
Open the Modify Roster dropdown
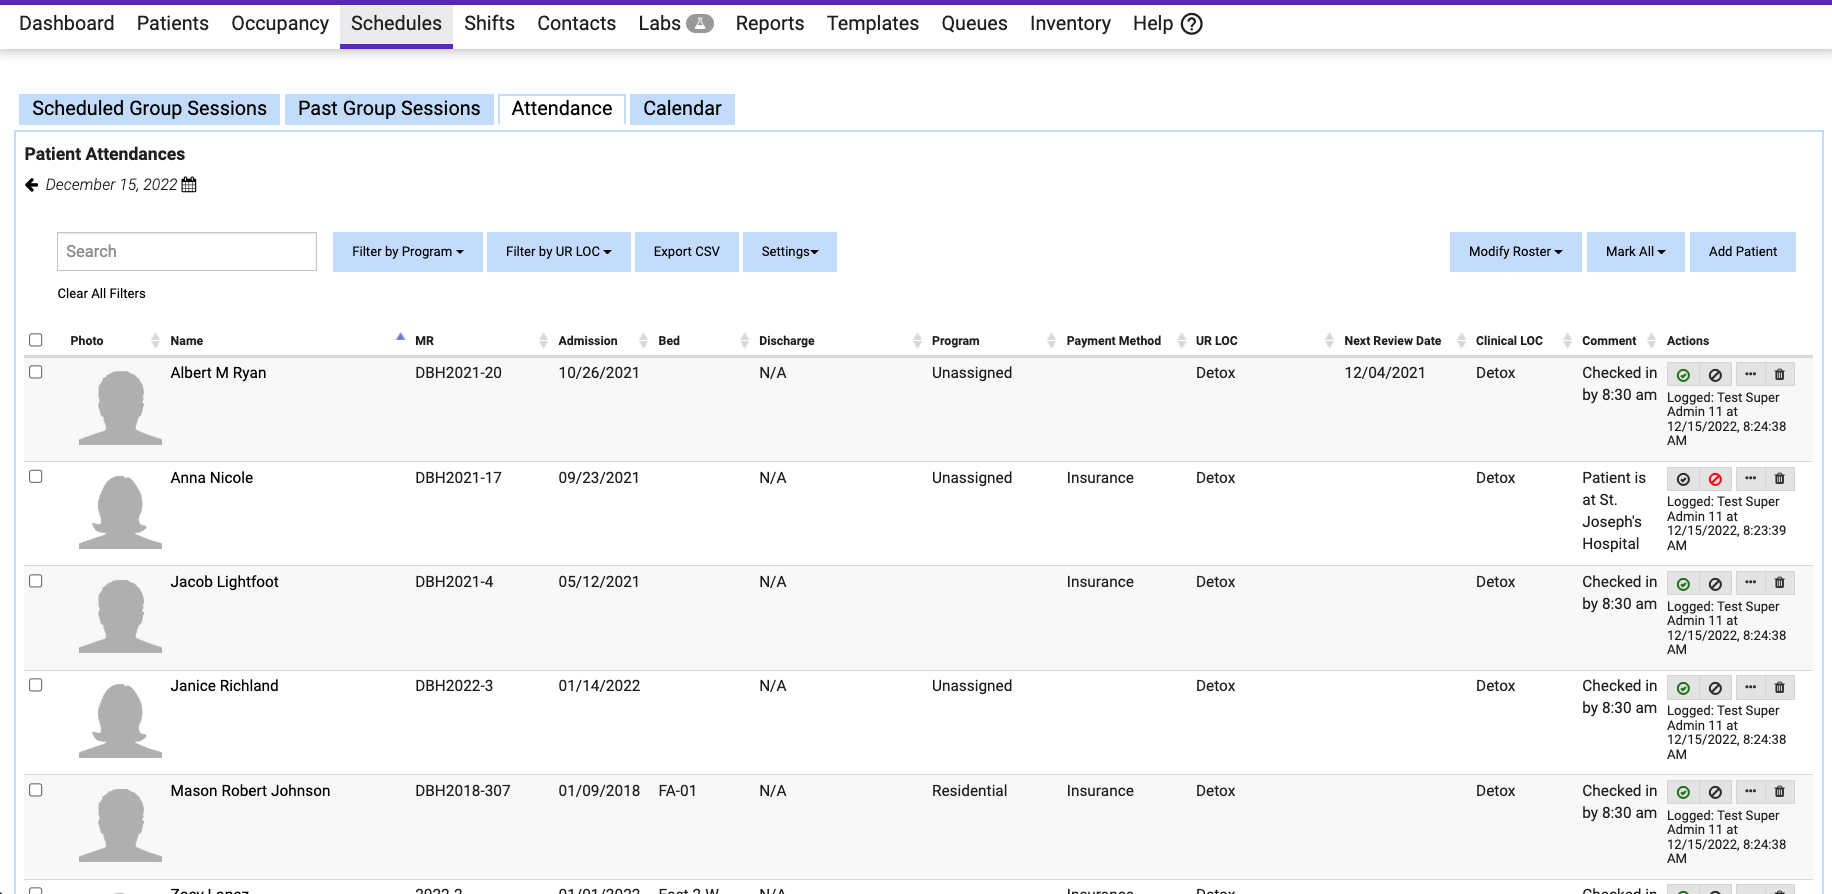click(x=1515, y=252)
